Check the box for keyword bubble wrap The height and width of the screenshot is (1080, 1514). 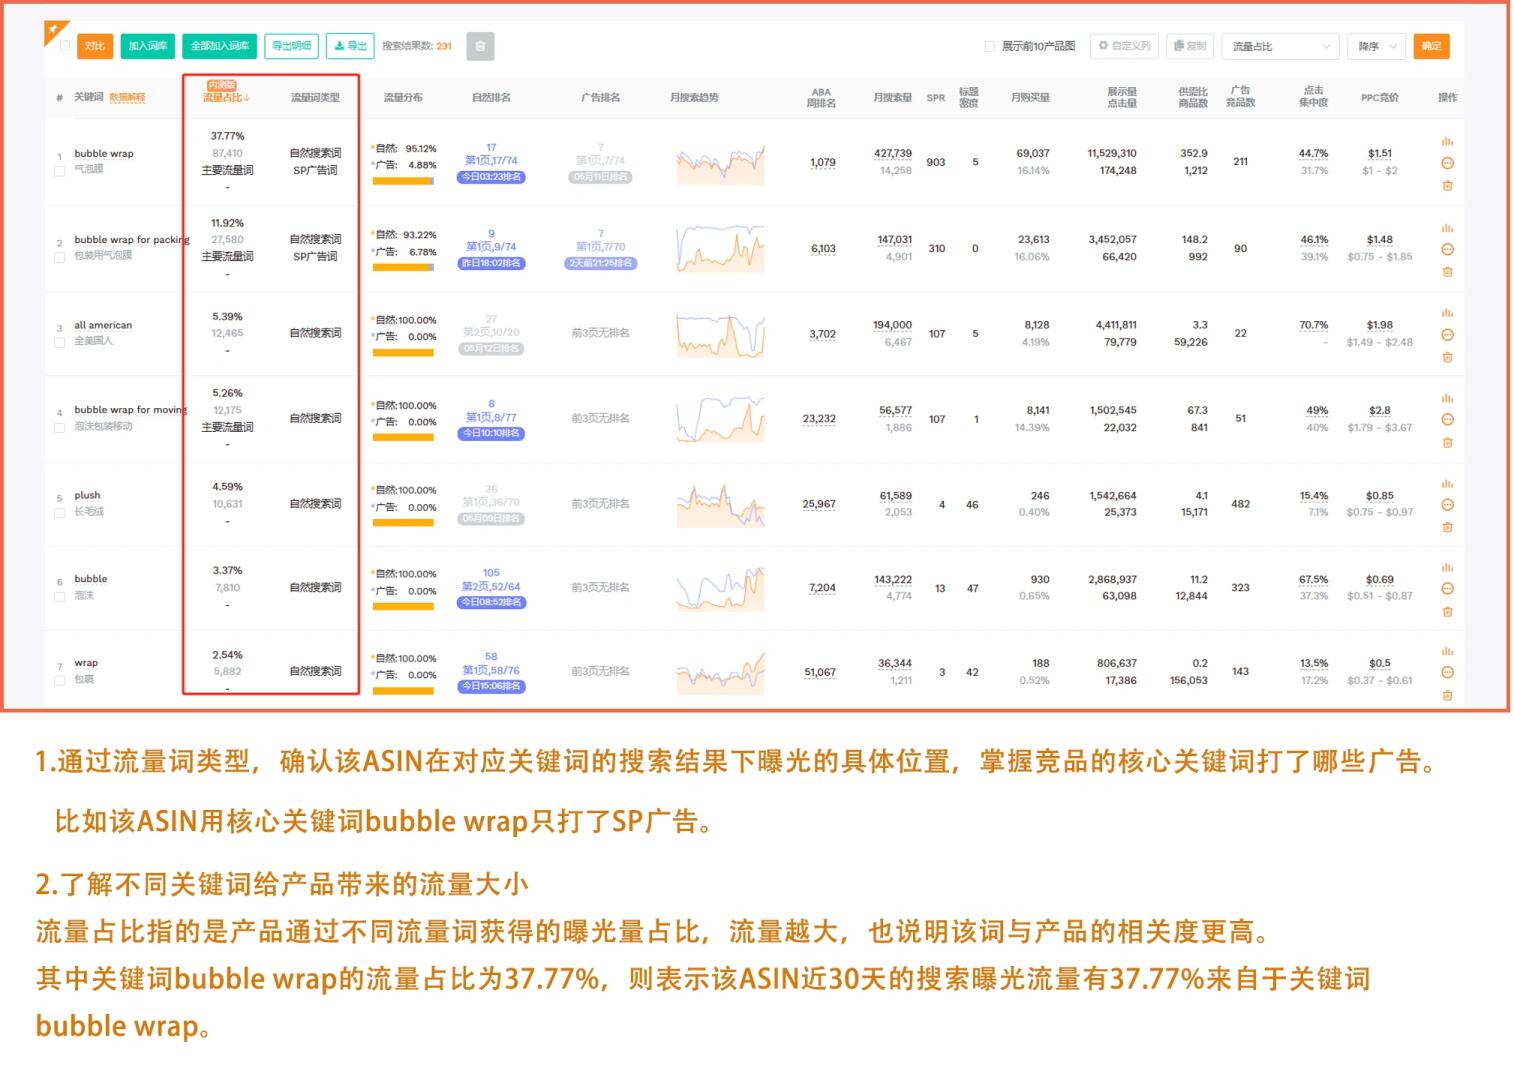click(60, 170)
